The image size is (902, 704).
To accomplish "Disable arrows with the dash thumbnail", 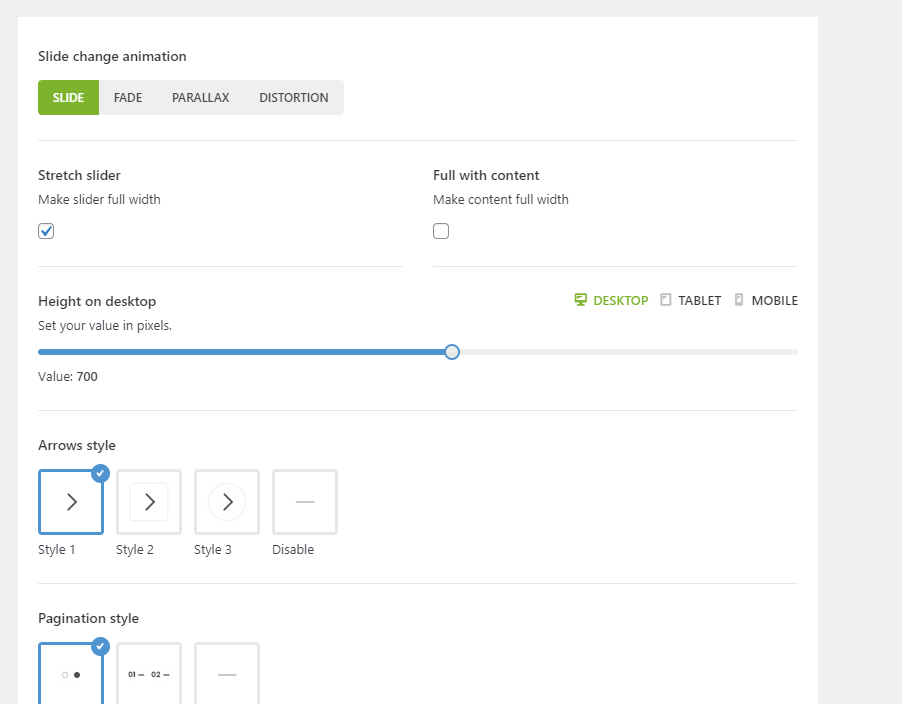I will coord(305,502).
